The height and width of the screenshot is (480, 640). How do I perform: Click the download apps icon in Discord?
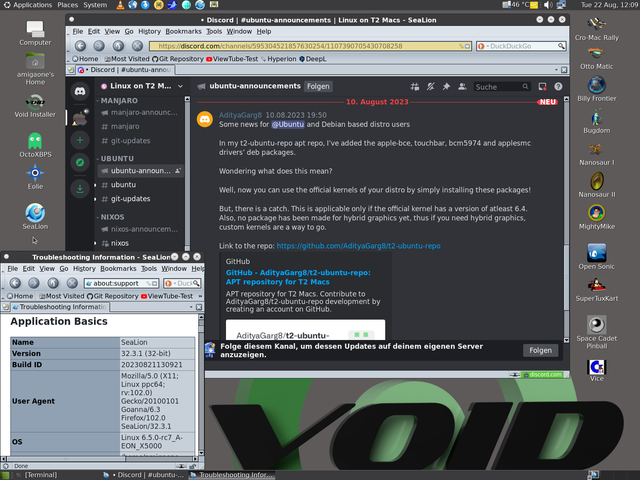[x=80, y=189]
